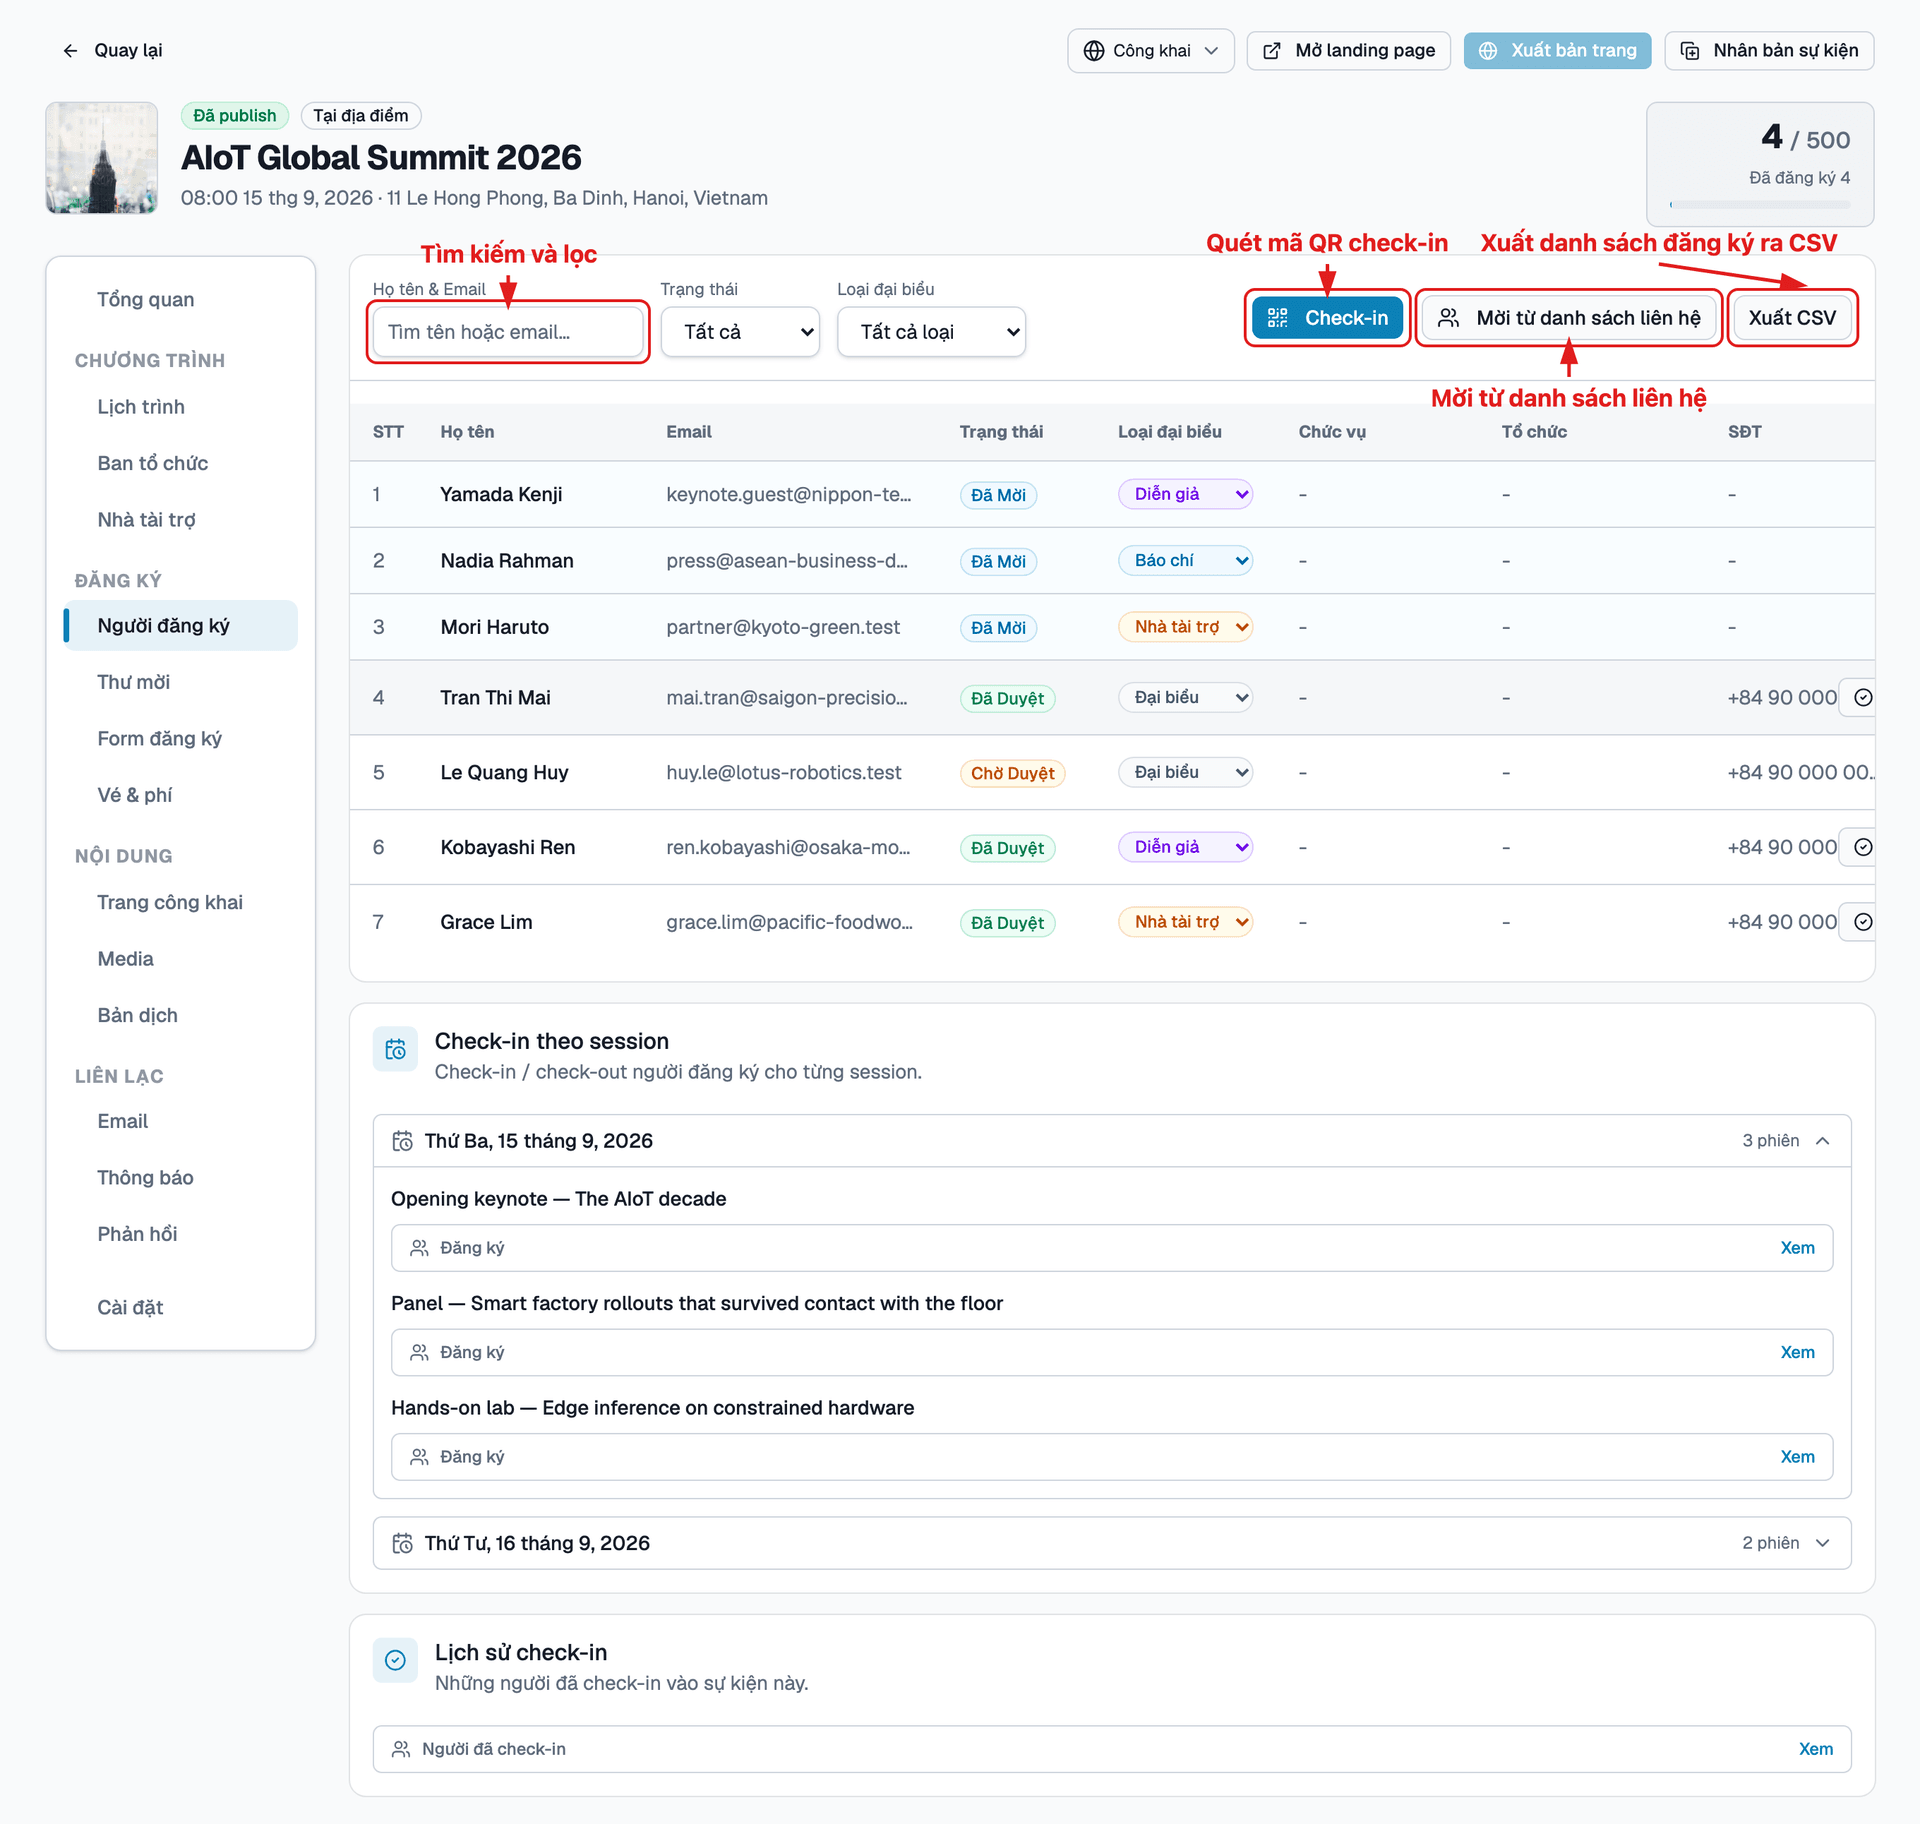Screen dimensions: 1920x1824
Task: Go to Lịch trình in the sidebar
Action: pyautogui.click(x=141, y=407)
